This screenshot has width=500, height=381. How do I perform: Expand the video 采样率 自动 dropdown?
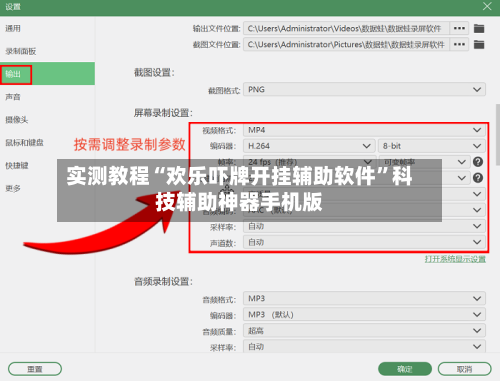364,226
